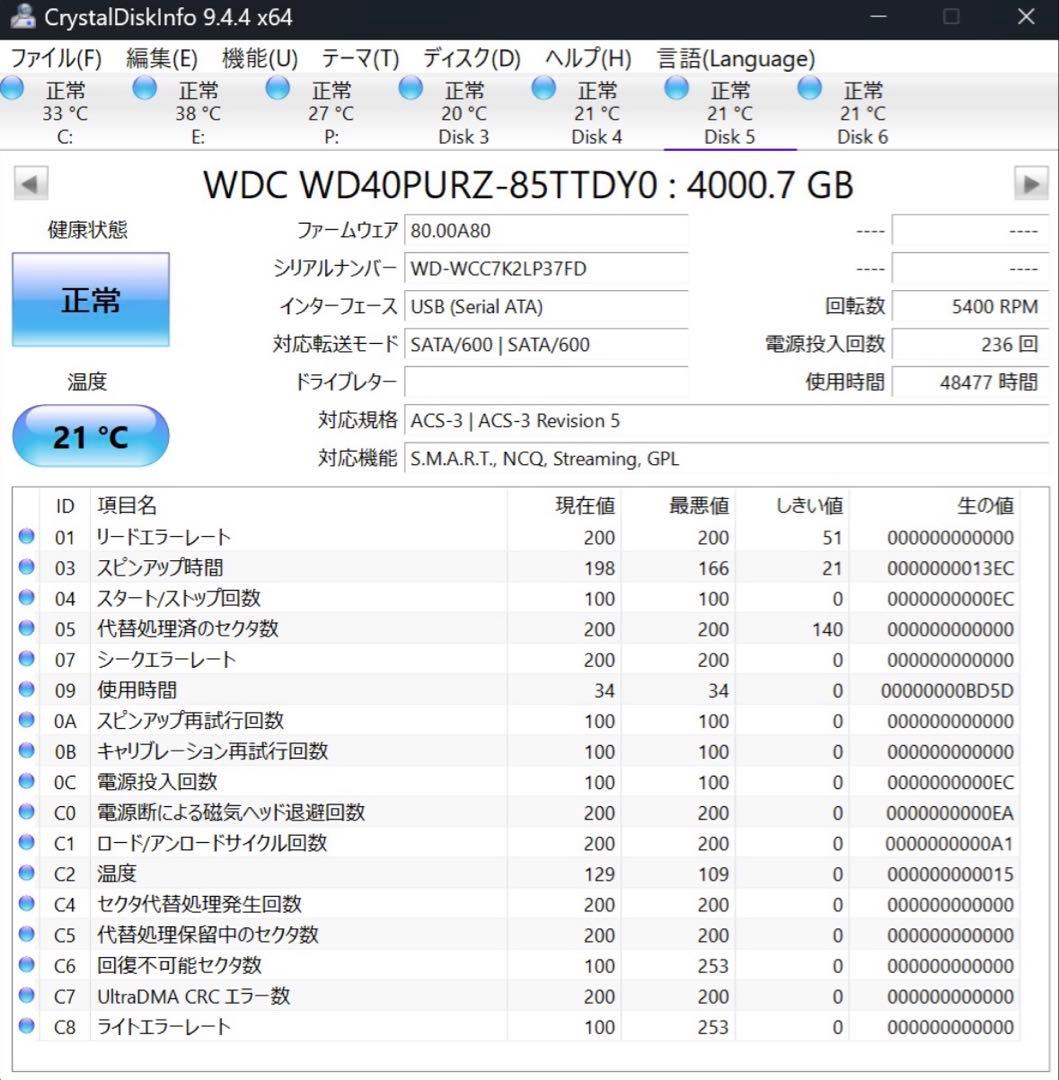Click status icon of スピンアップ再試行回数 row
Viewport: 1059px width, 1080px height.
[26, 720]
